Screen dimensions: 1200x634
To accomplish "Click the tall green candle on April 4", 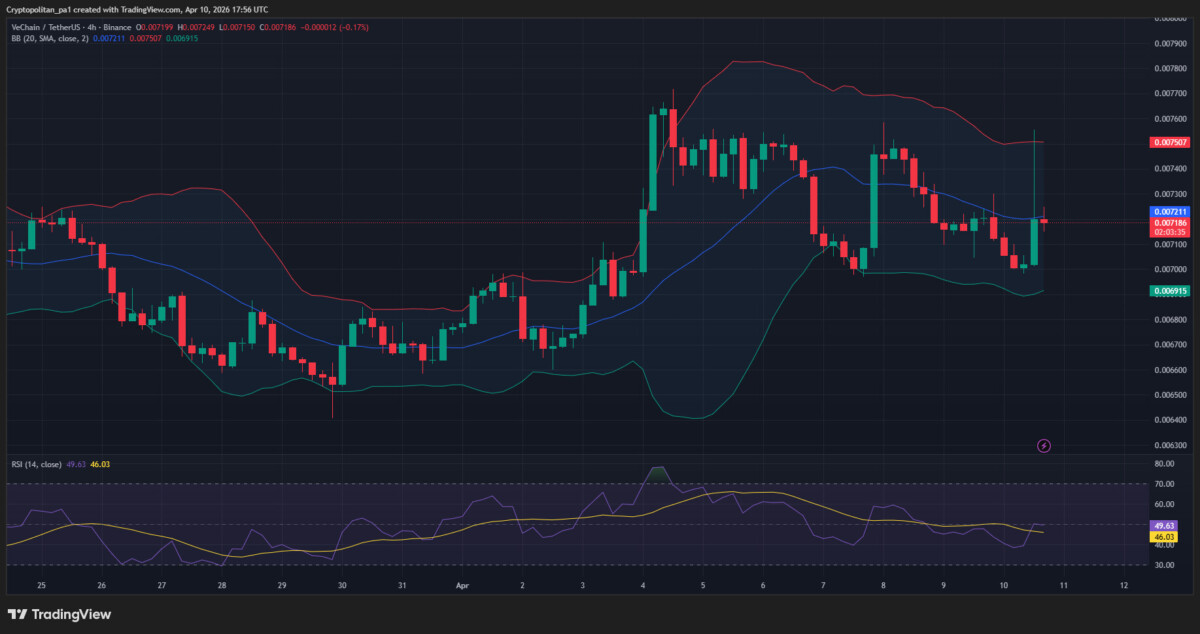I will pyautogui.click(x=653, y=160).
